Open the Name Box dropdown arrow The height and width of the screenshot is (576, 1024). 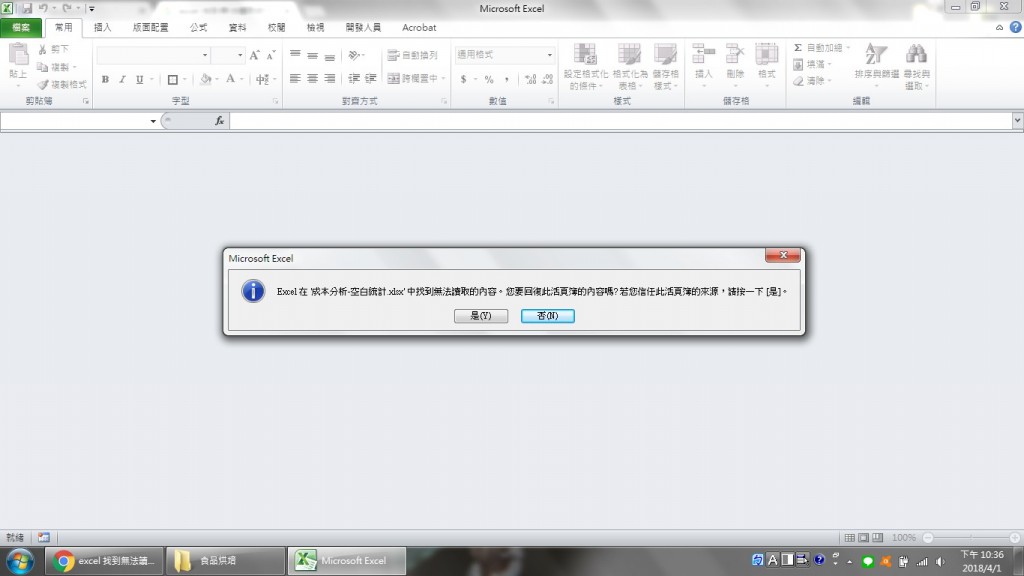pos(153,121)
